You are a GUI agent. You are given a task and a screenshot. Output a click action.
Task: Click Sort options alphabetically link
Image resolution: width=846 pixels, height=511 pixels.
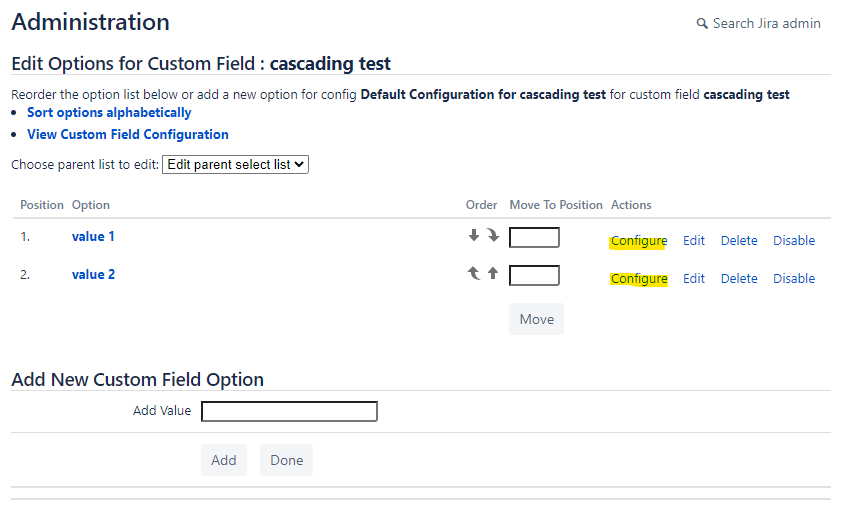(109, 112)
